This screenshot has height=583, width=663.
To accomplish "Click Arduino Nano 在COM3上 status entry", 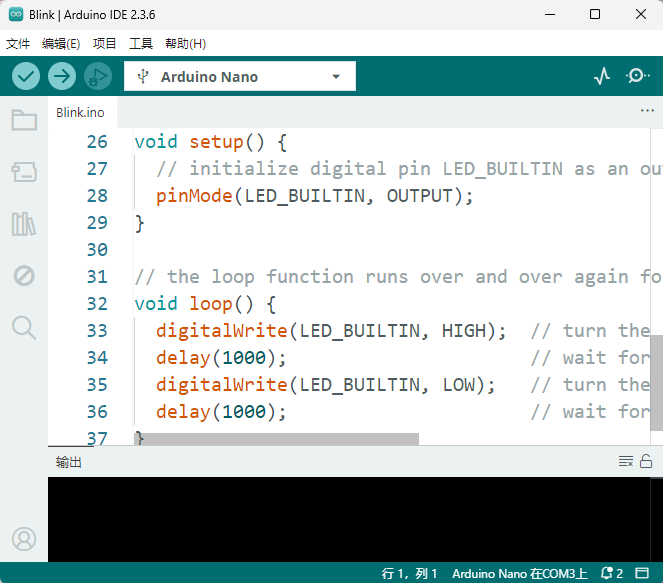I will pos(520,573).
